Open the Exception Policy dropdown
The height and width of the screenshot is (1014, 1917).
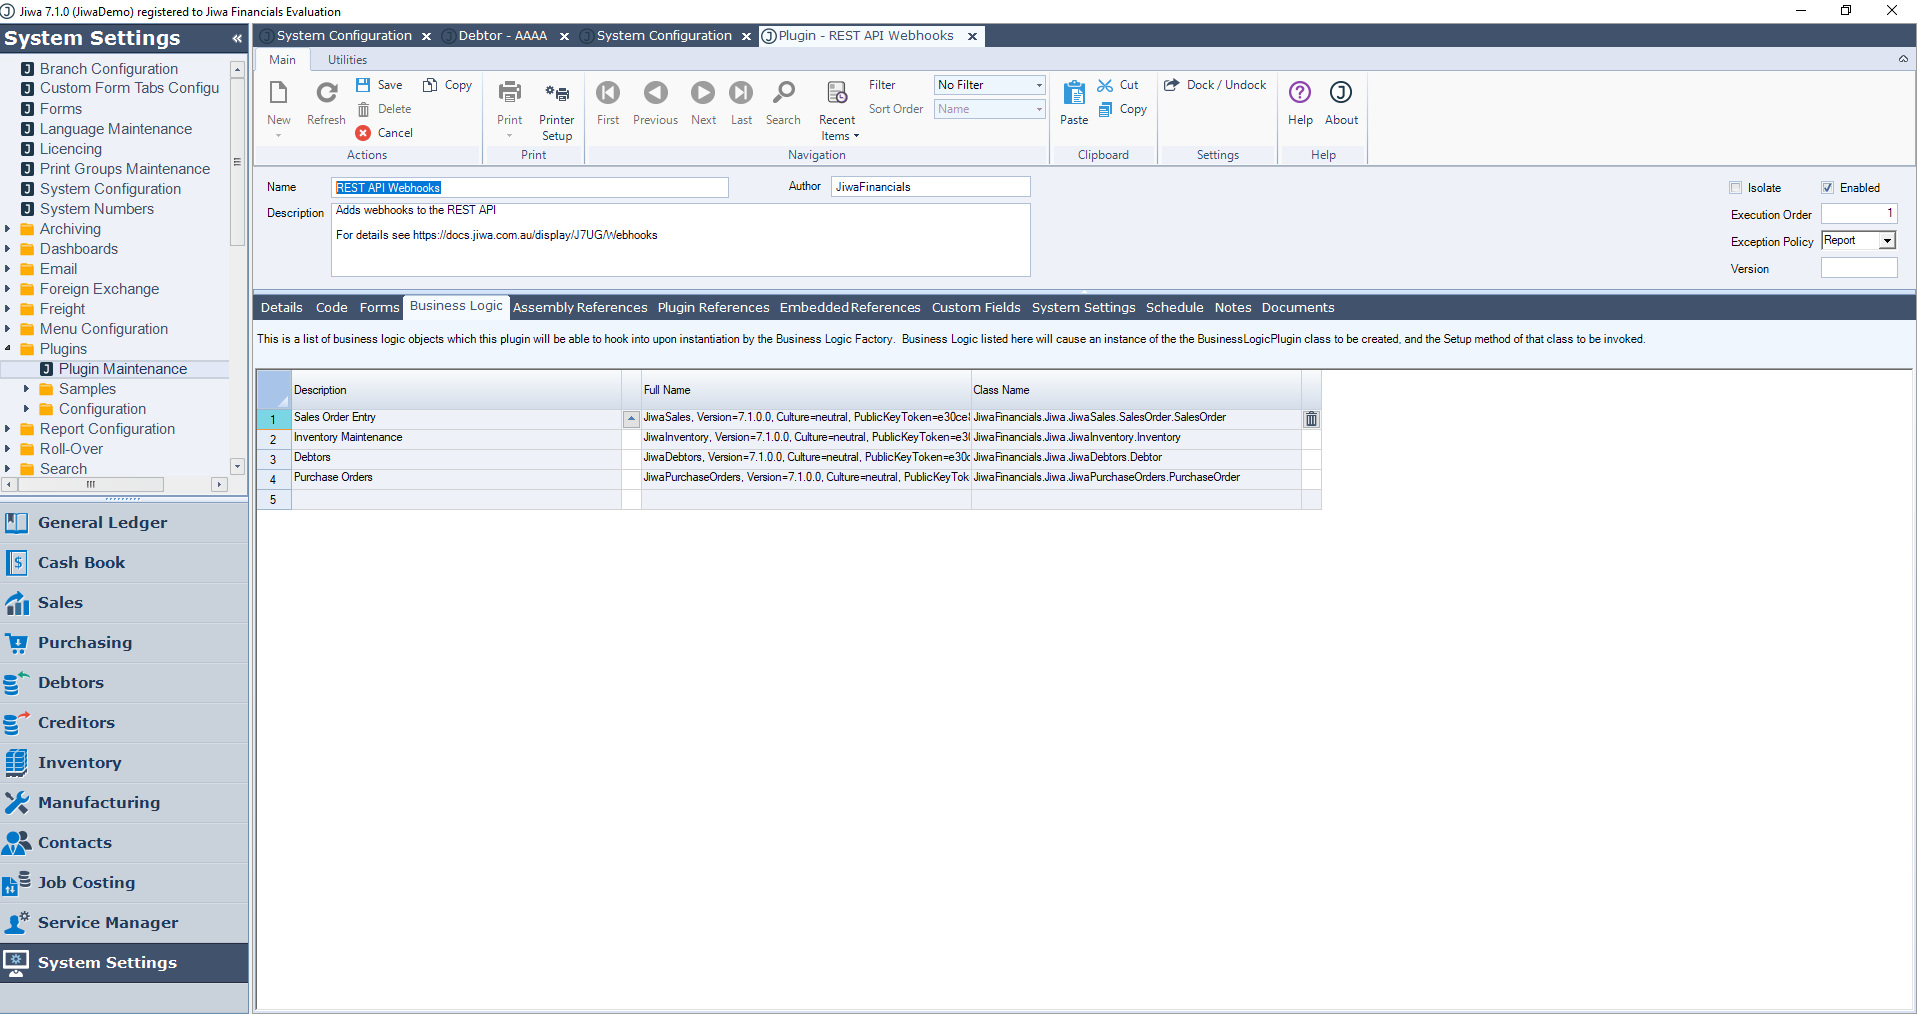[1887, 241]
